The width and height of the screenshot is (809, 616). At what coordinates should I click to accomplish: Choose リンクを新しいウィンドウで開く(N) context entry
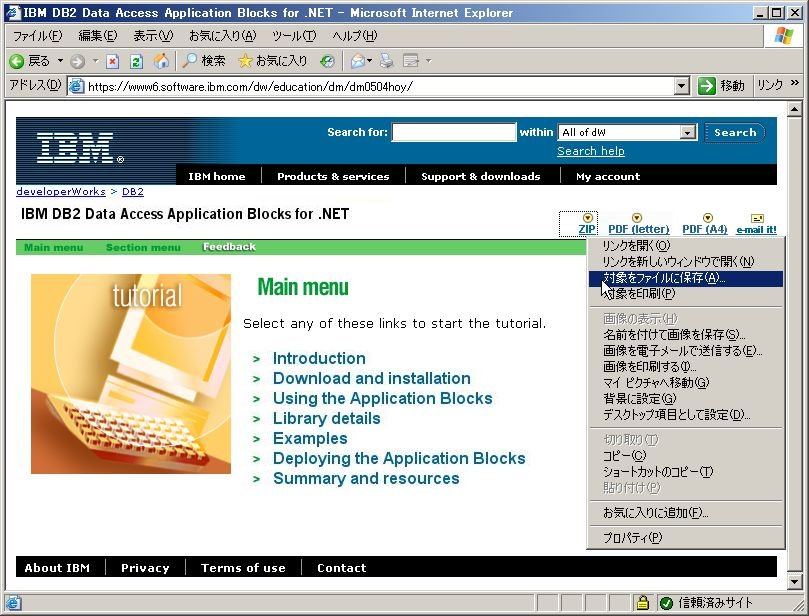[685, 262]
